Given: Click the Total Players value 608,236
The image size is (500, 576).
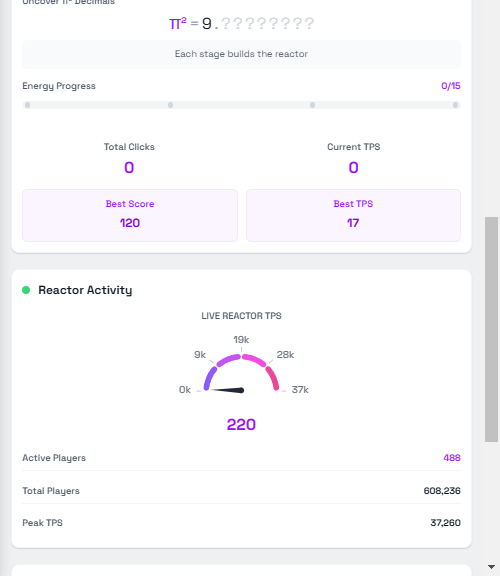Looking at the screenshot, I should [442, 491].
